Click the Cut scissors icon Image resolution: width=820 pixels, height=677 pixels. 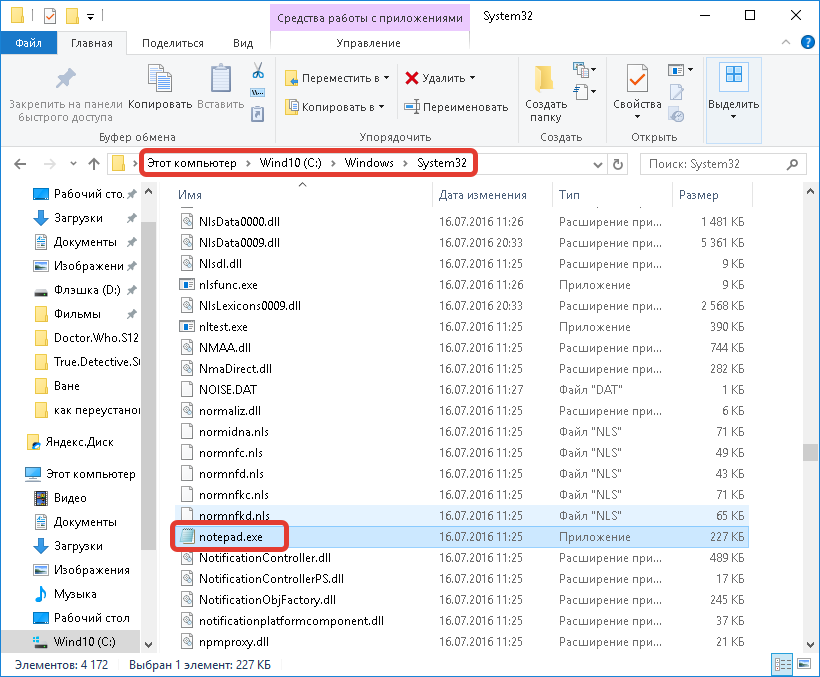pos(257,71)
